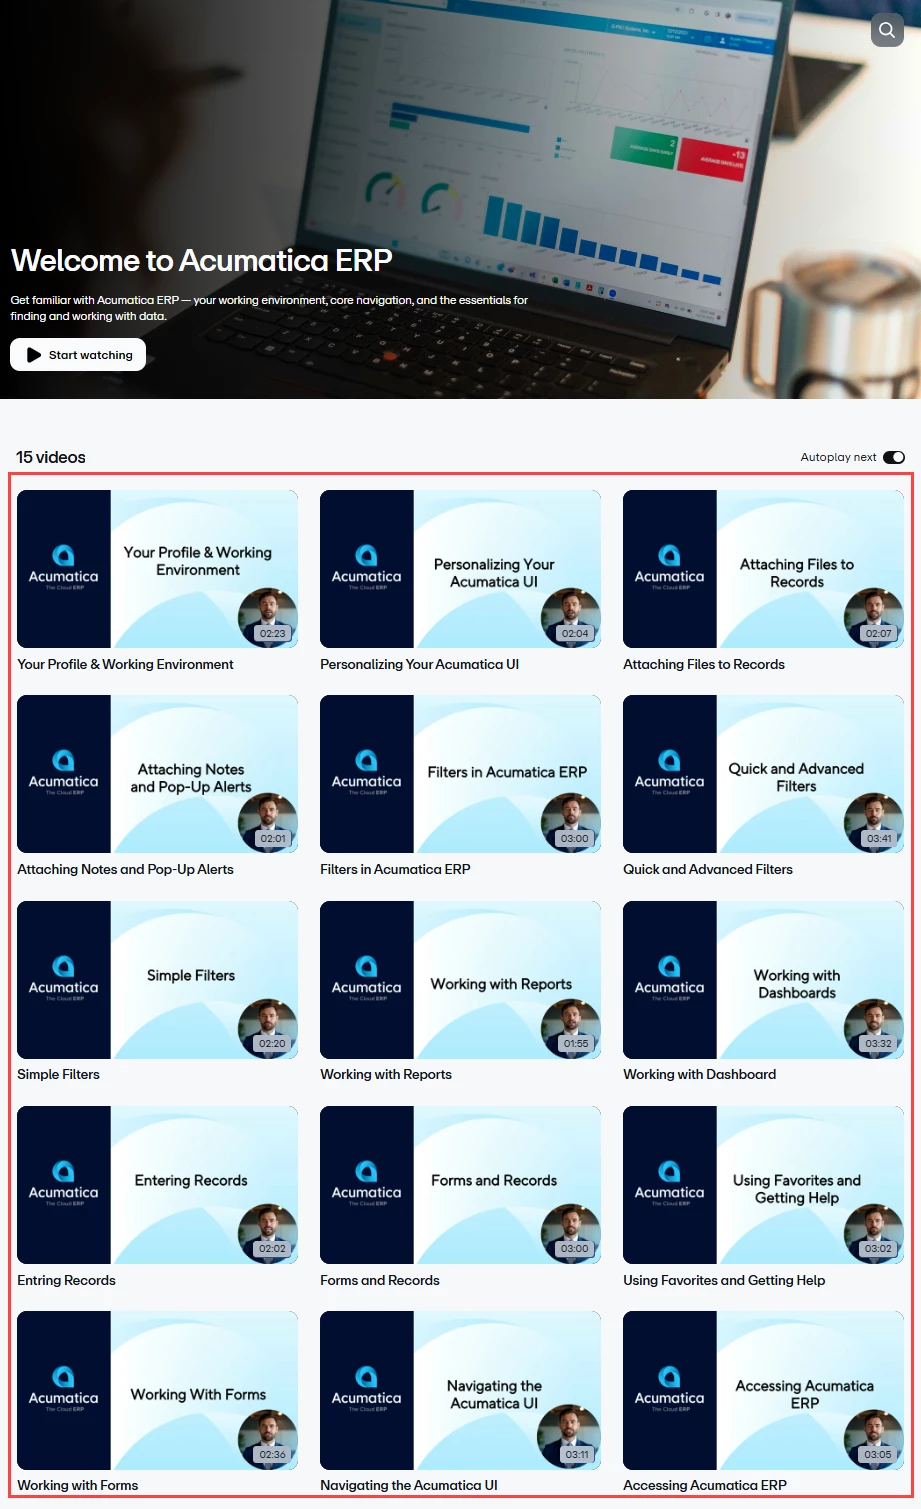Open Working with Reports thumbnail
Image resolution: width=921 pixels, height=1509 pixels.
(460, 980)
